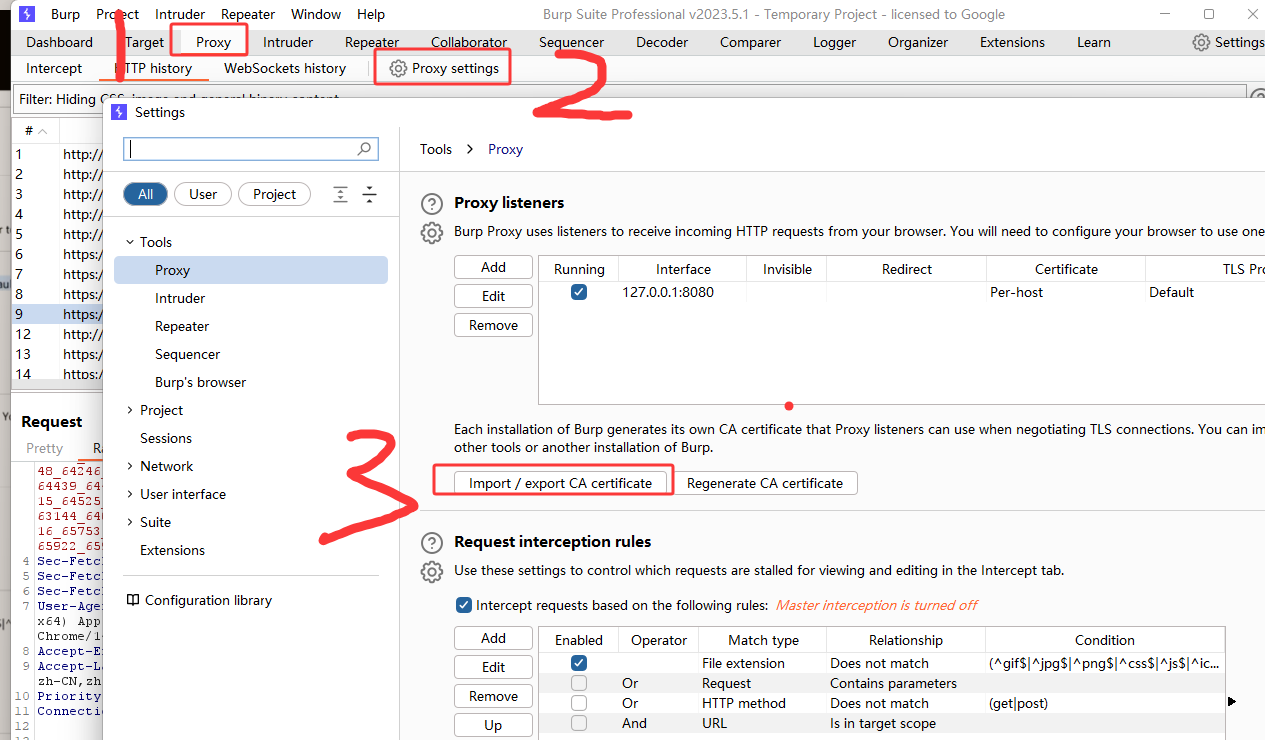Image resolution: width=1265 pixels, height=740 pixels.
Task: Click Edit button for interception rules
Action: tap(493, 667)
